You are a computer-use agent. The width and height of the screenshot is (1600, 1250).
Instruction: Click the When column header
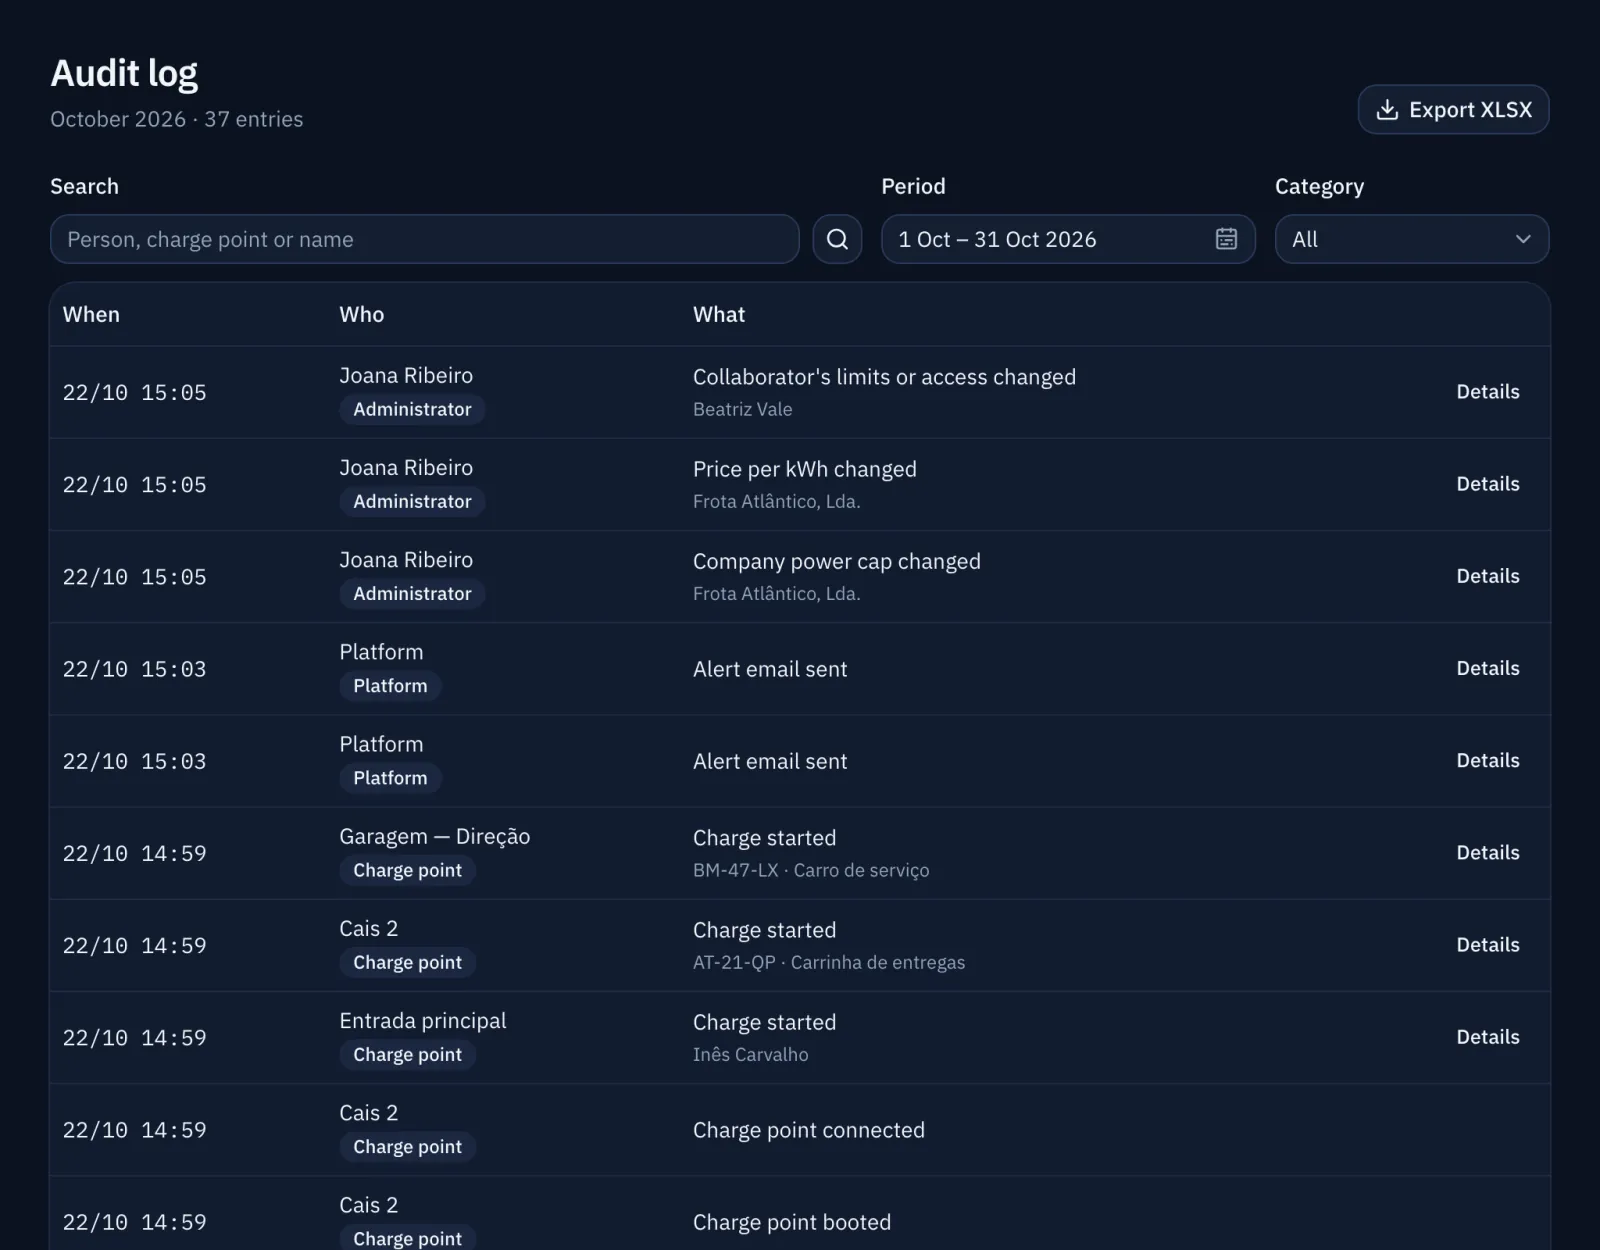pos(91,314)
